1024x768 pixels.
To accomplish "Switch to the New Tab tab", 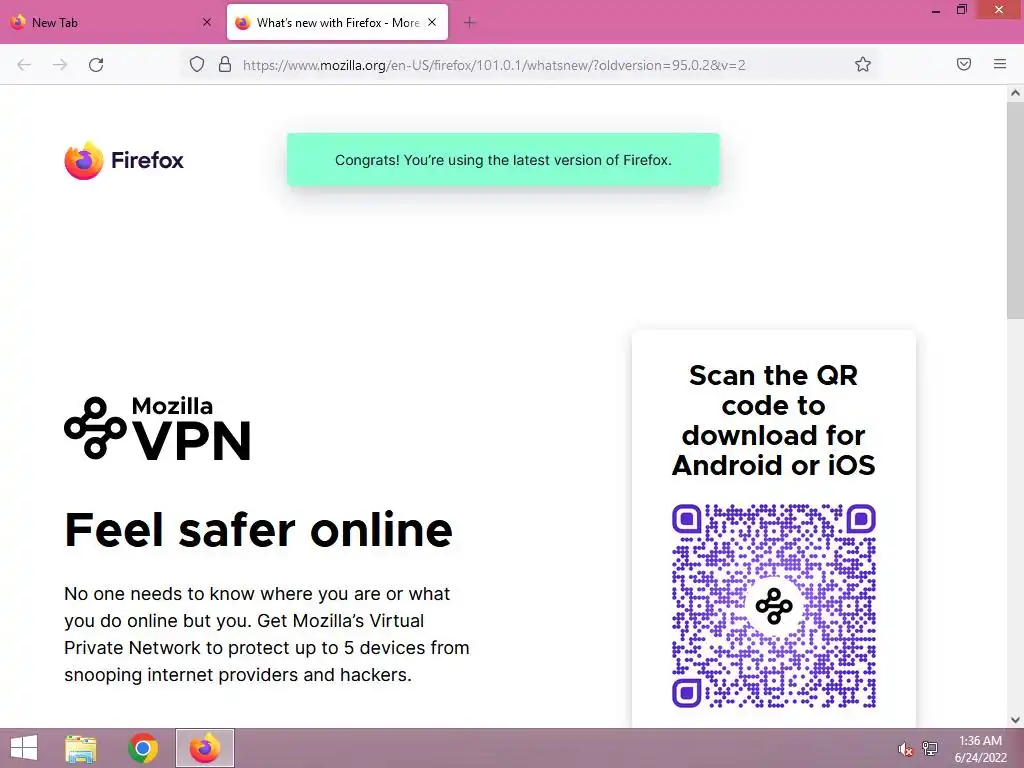I will (x=111, y=23).
